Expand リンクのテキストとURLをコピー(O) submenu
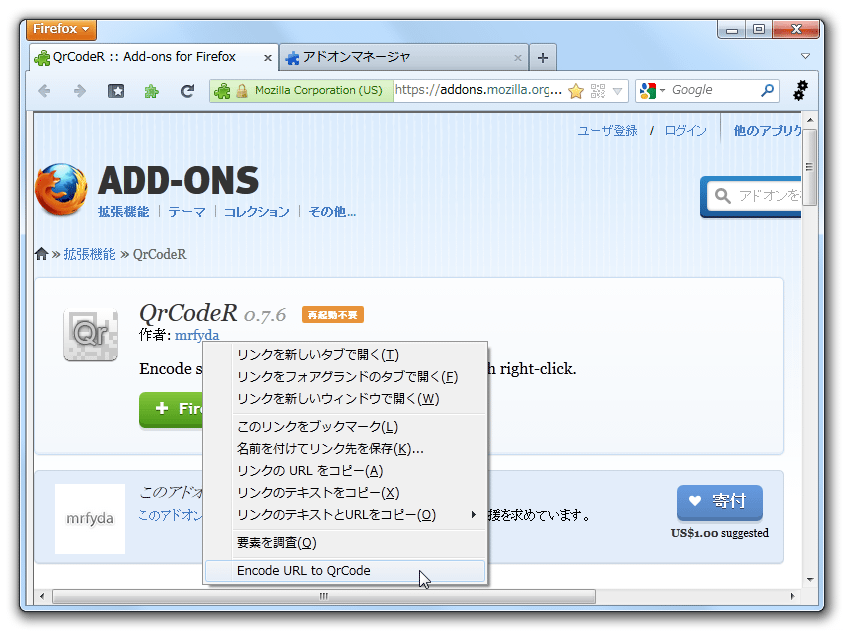This screenshot has width=847, height=635. click(x=345, y=515)
